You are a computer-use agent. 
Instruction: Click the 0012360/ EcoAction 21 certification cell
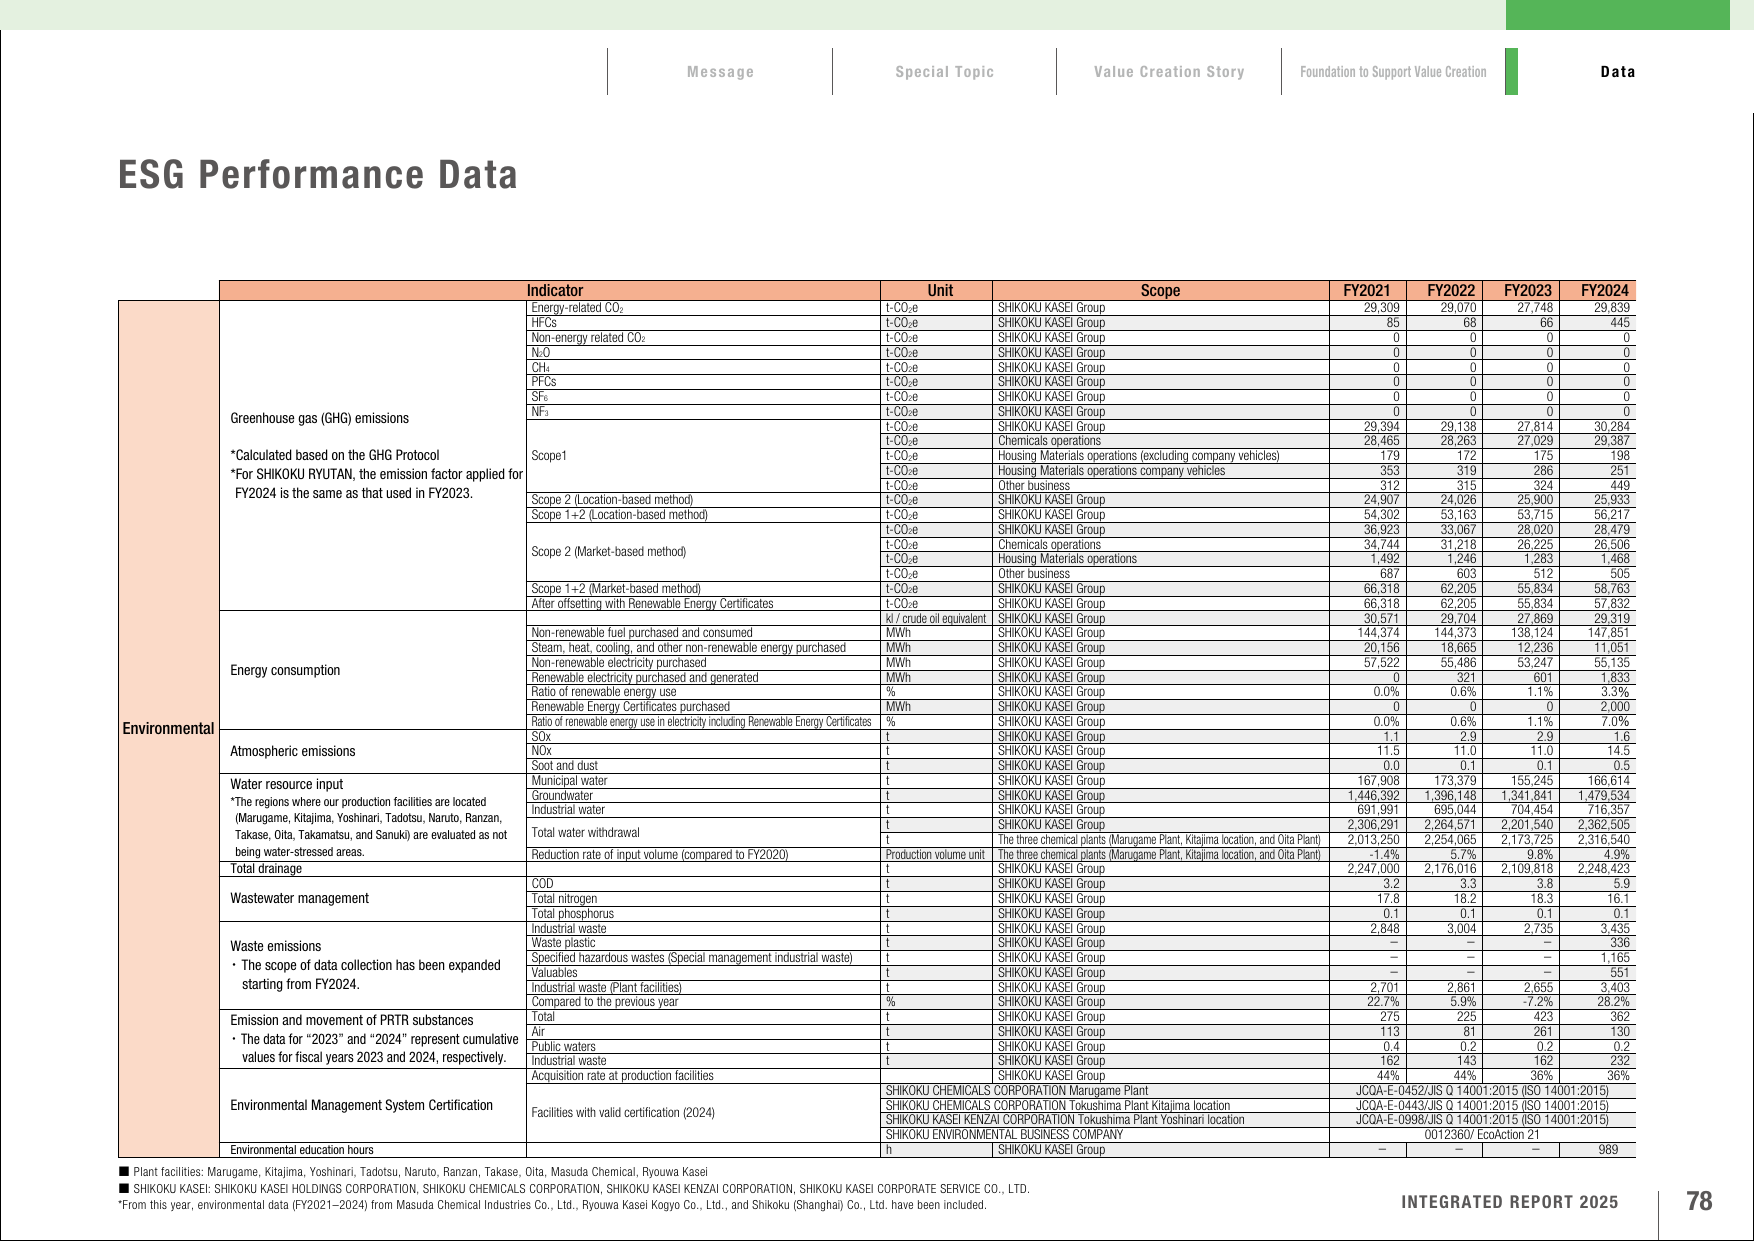point(1482,1135)
